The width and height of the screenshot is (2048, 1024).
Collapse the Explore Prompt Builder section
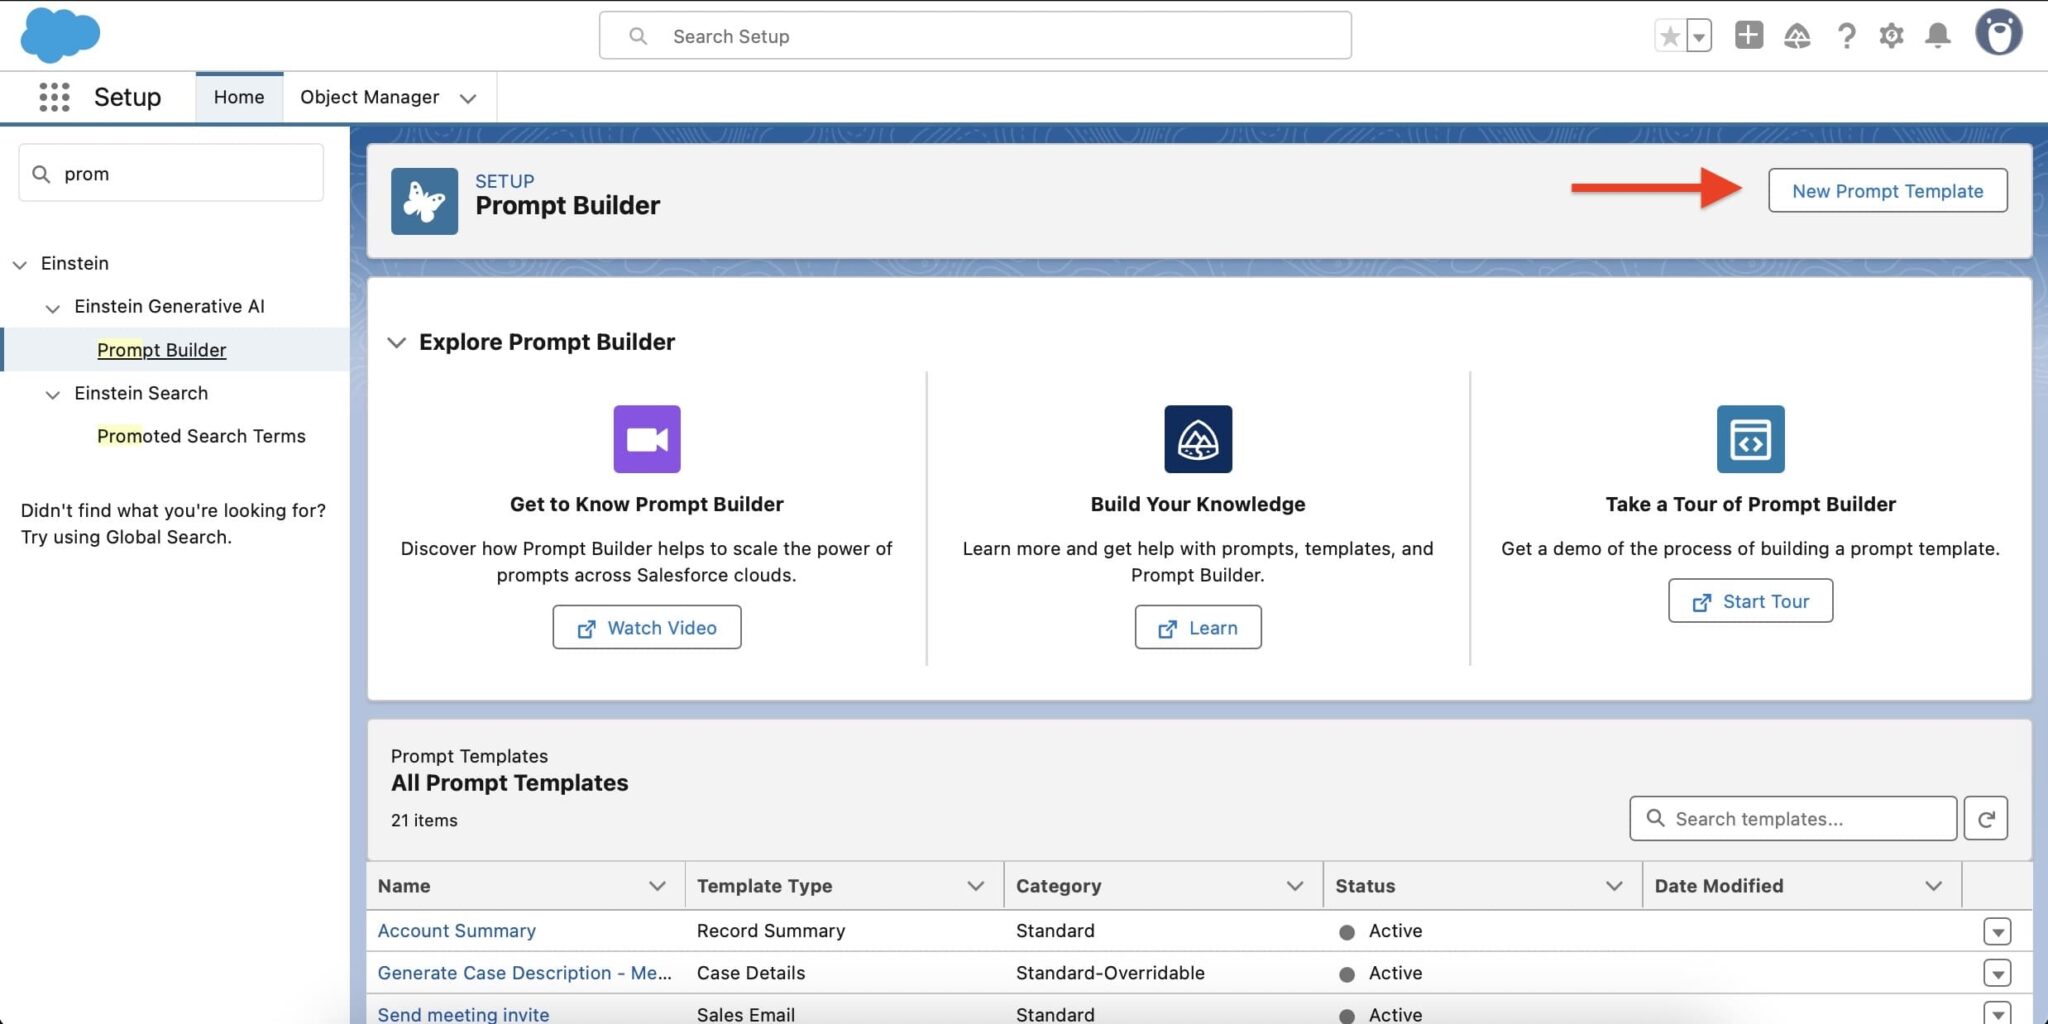(396, 342)
